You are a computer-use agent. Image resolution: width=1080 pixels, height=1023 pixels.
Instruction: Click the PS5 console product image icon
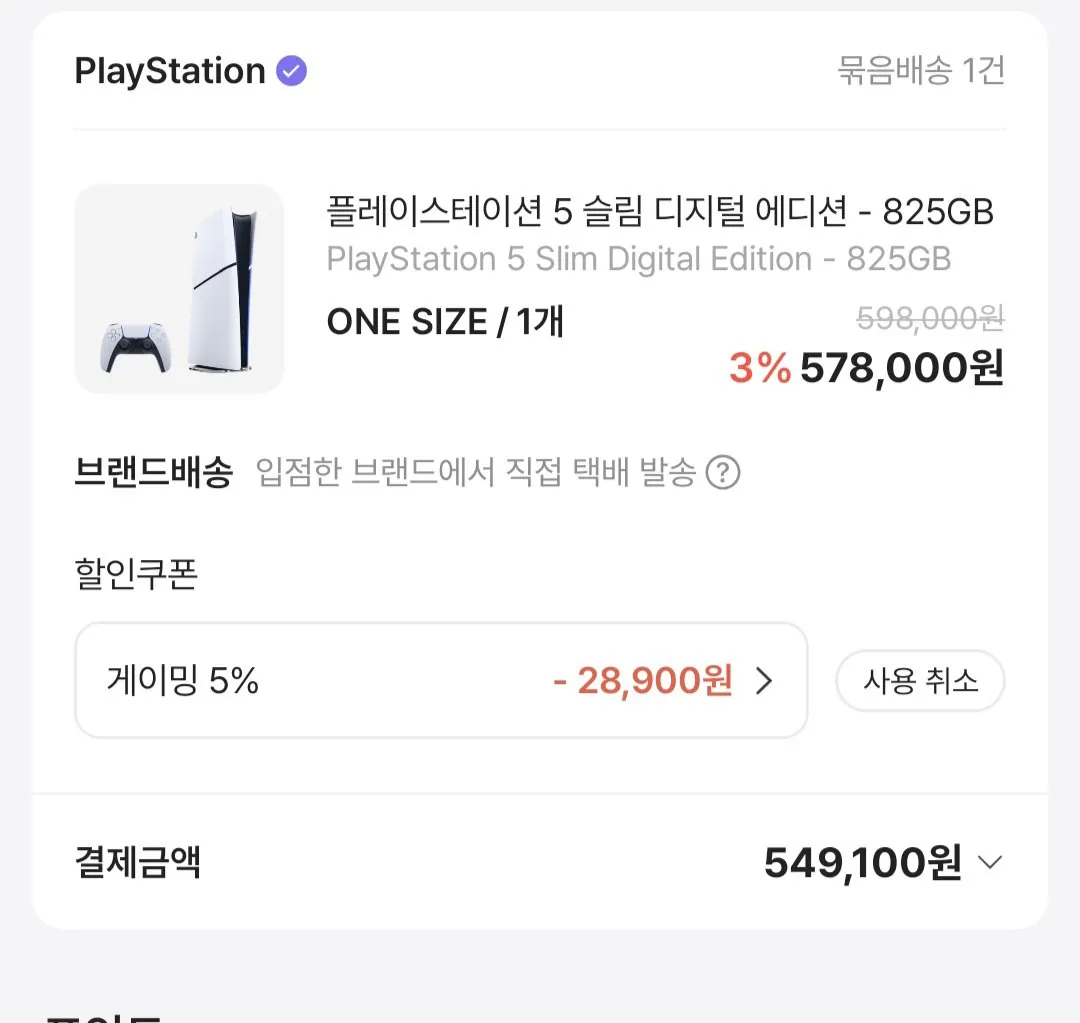pyautogui.click(x=179, y=289)
